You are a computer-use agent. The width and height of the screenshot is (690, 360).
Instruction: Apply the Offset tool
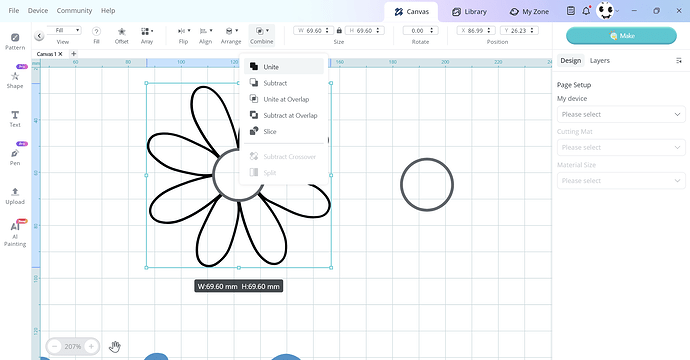coord(121,35)
